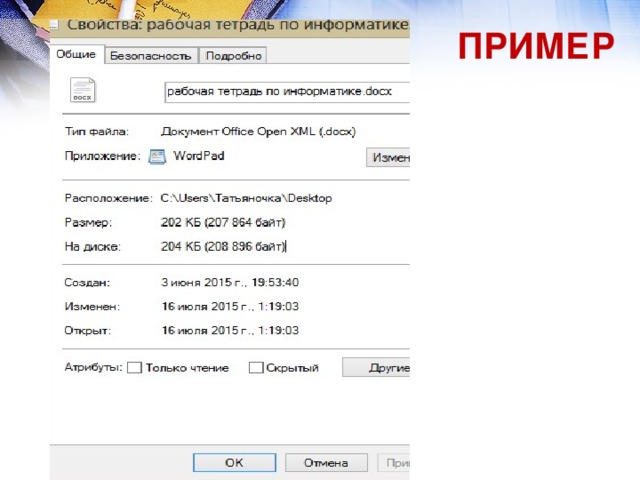The image size is (640, 480).
Task: Click the OK button
Action: click(234, 462)
